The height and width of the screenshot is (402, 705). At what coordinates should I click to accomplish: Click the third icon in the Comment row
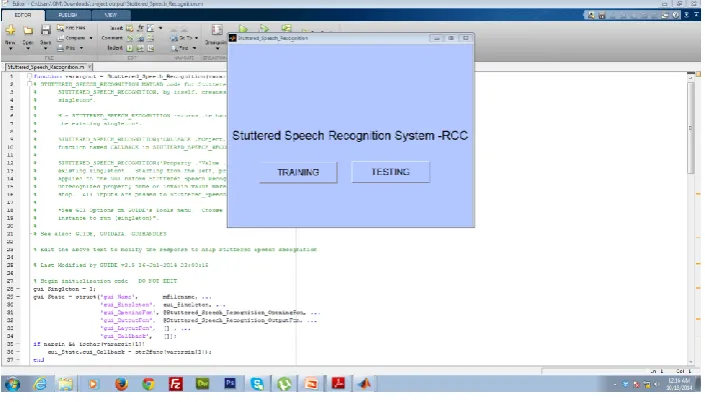coord(151,38)
